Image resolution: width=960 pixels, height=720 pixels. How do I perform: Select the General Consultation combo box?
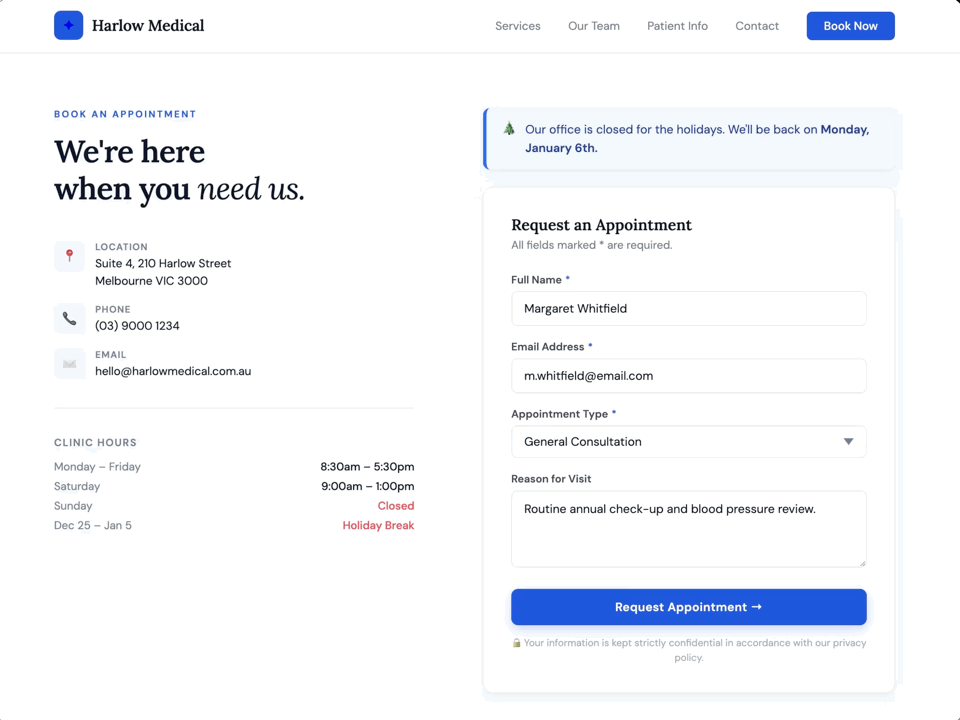[670, 442]
